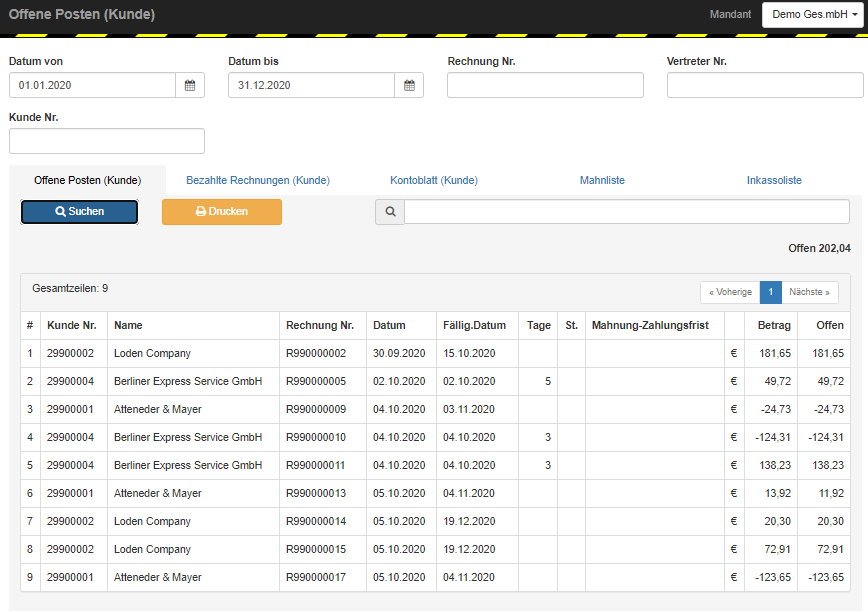The height and width of the screenshot is (612, 868).
Task: Select invoice R990000011
Action: point(316,465)
